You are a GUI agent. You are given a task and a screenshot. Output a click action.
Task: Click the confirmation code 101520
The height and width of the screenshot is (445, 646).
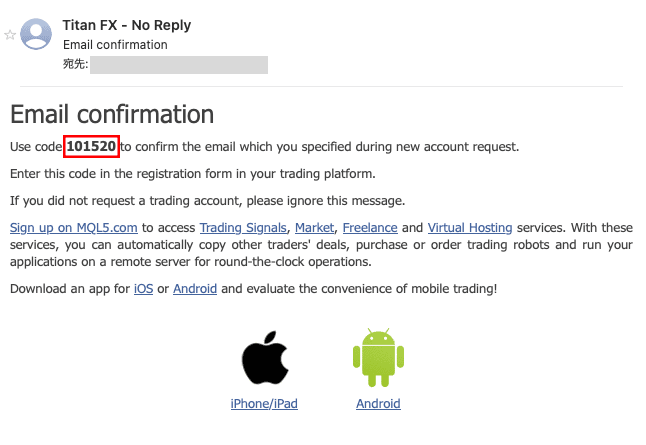pyautogui.click(x=92, y=147)
